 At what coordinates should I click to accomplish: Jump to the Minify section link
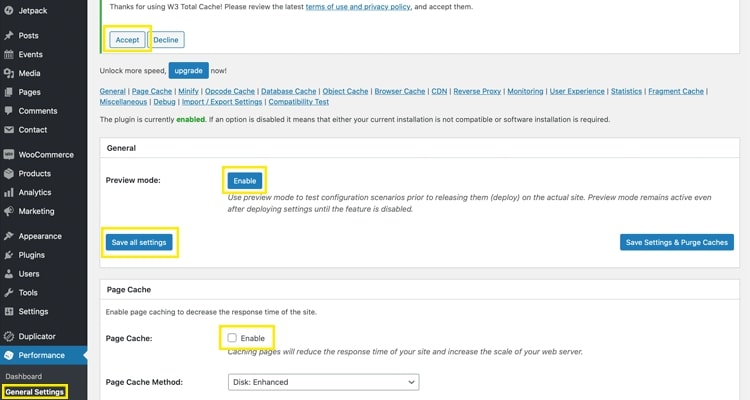pyautogui.click(x=188, y=91)
